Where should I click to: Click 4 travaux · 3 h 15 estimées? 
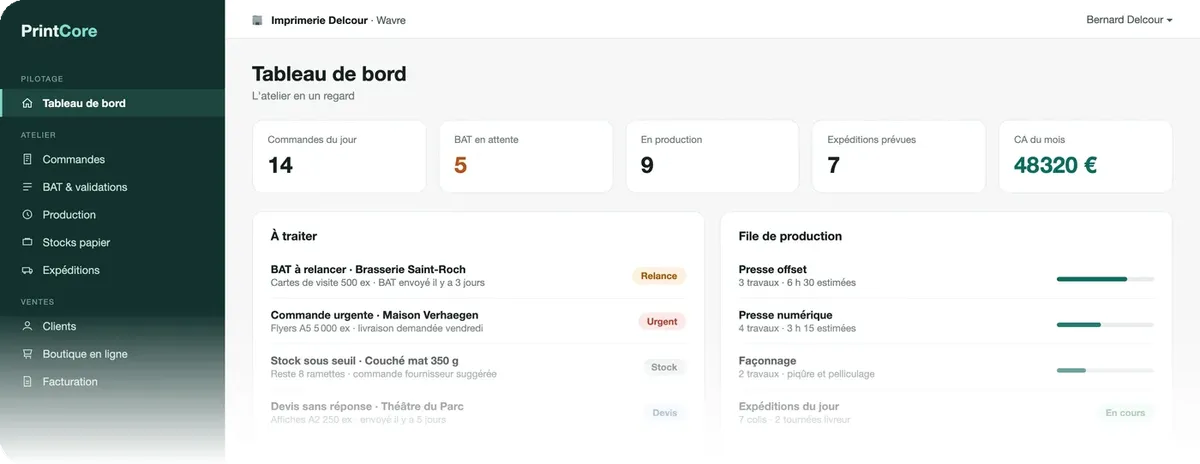pyautogui.click(x=797, y=328)
